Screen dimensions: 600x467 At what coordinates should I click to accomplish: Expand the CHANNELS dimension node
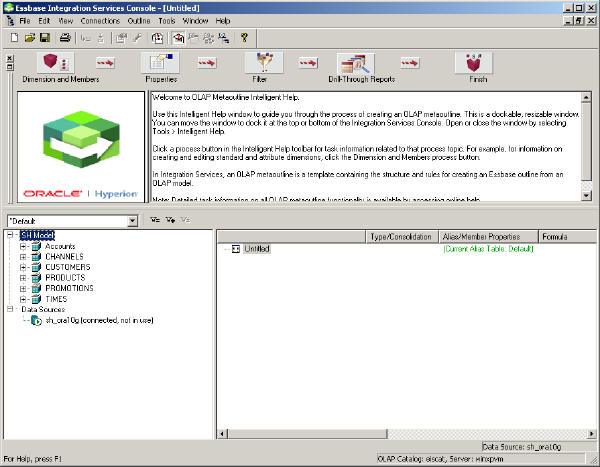point(23,257)
